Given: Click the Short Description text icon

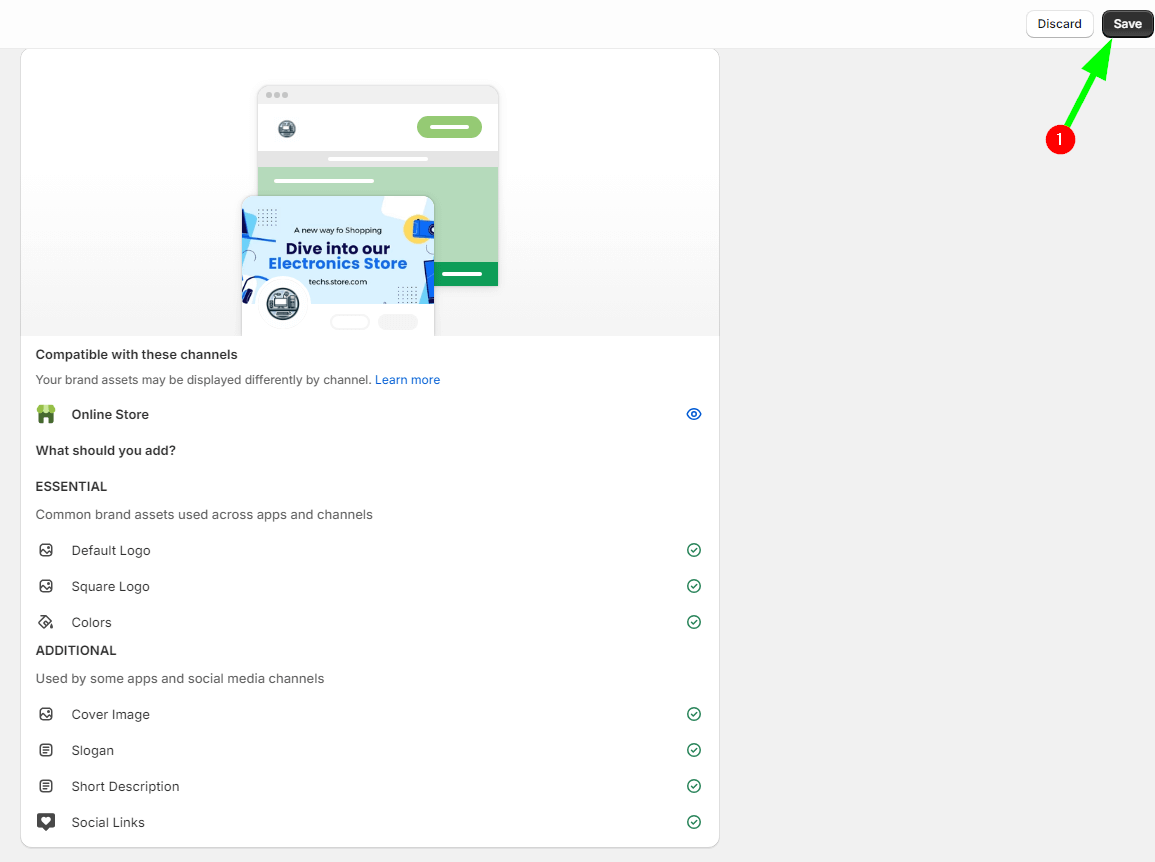Looking at the screenshot, I should tap(46, 786).
